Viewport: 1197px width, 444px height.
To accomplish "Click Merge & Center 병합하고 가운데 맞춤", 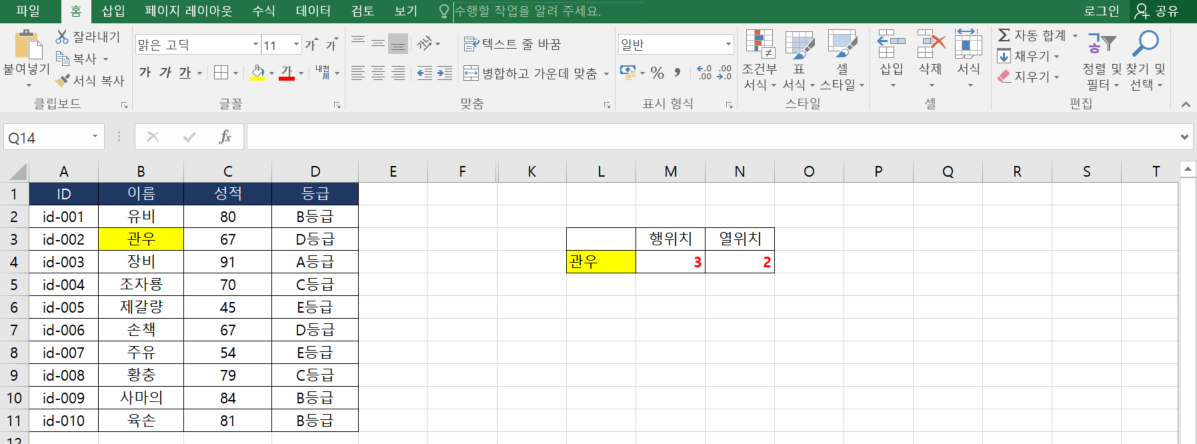I will pos(531,74).
